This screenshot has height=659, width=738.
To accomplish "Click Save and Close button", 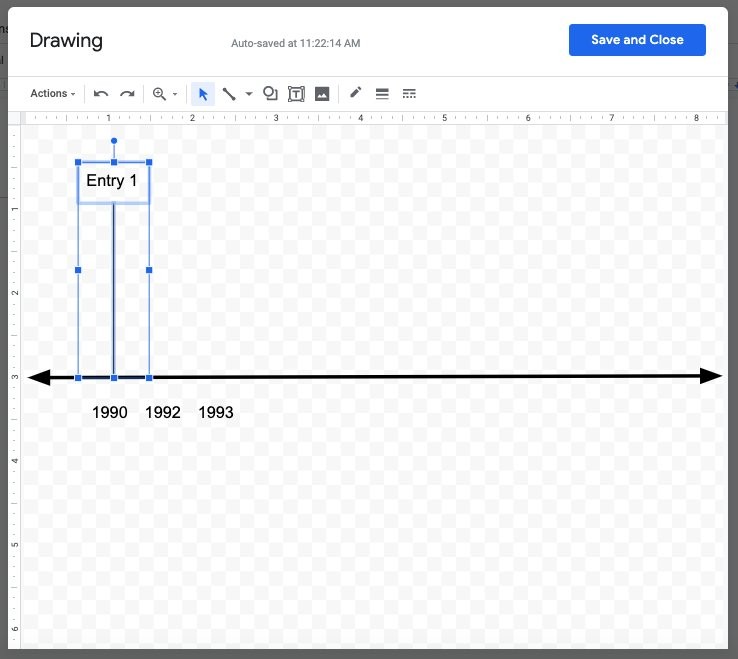I will tap(637, 40).
